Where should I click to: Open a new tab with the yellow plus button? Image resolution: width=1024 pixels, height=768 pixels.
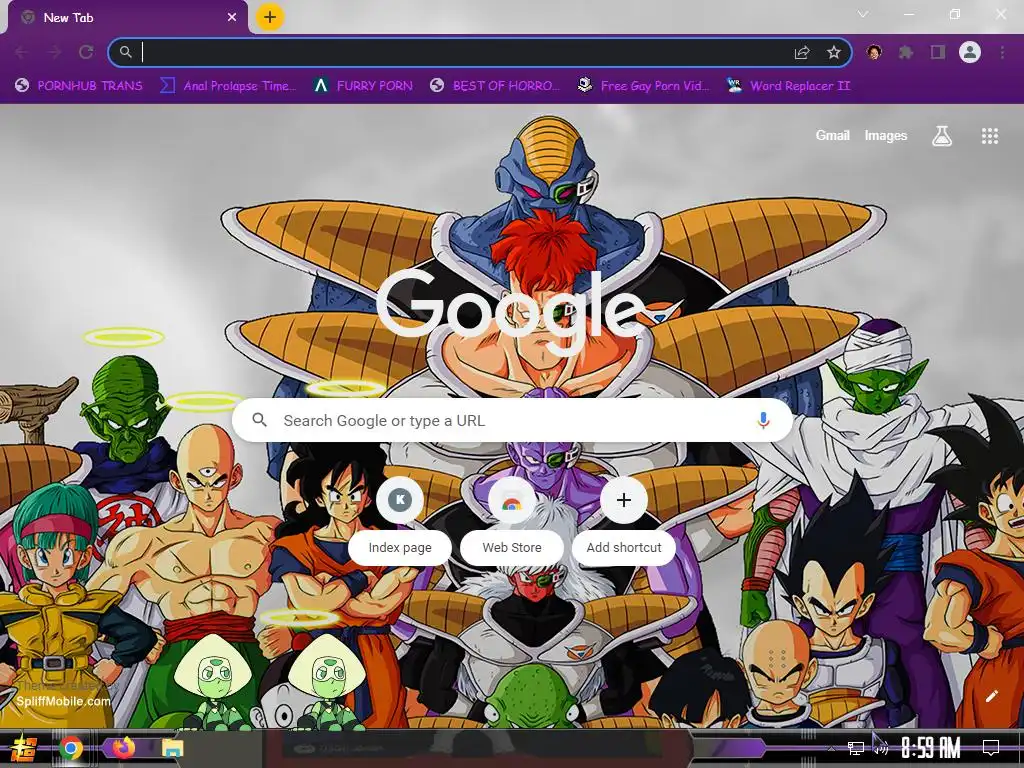coord(270,17)
